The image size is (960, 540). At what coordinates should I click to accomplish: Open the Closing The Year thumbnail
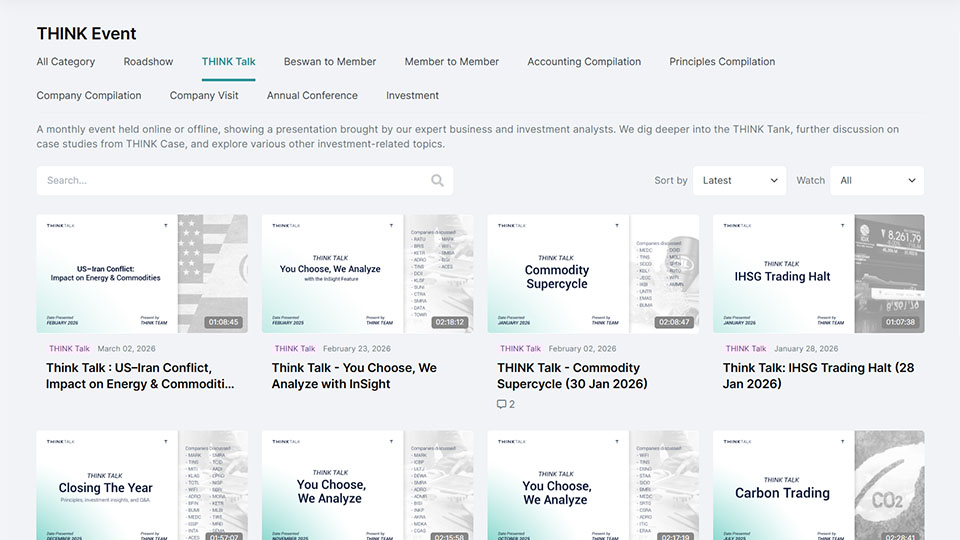click(142, 487)
